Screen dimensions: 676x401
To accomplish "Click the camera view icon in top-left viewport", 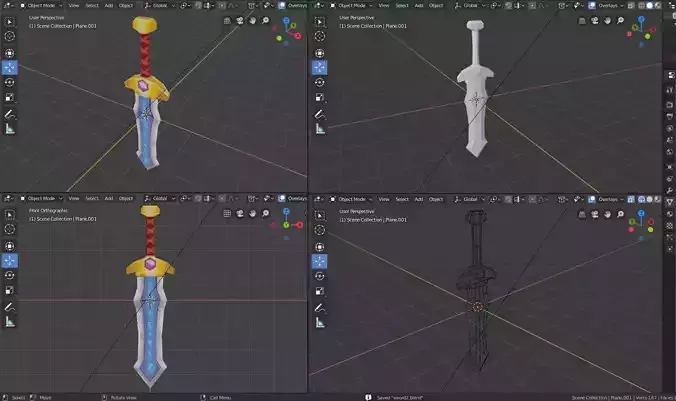I will click(240, 21).
